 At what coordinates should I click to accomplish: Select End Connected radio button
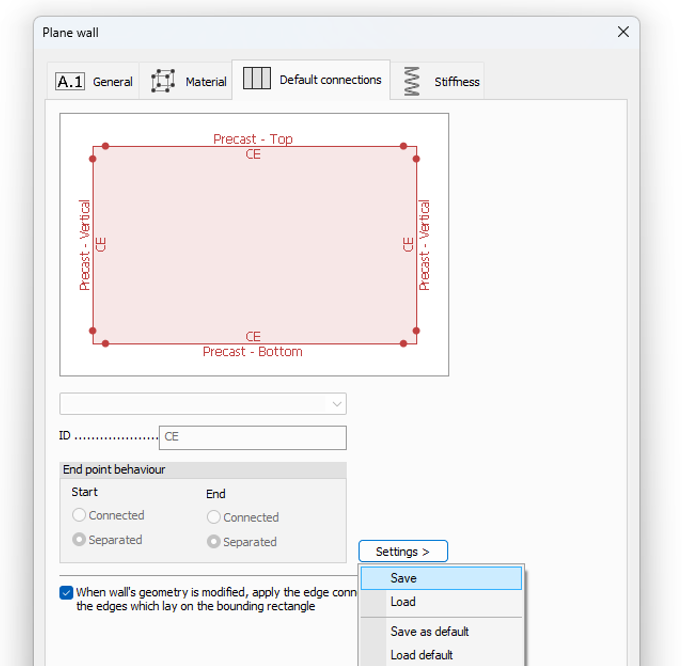(x=214, y=517)
